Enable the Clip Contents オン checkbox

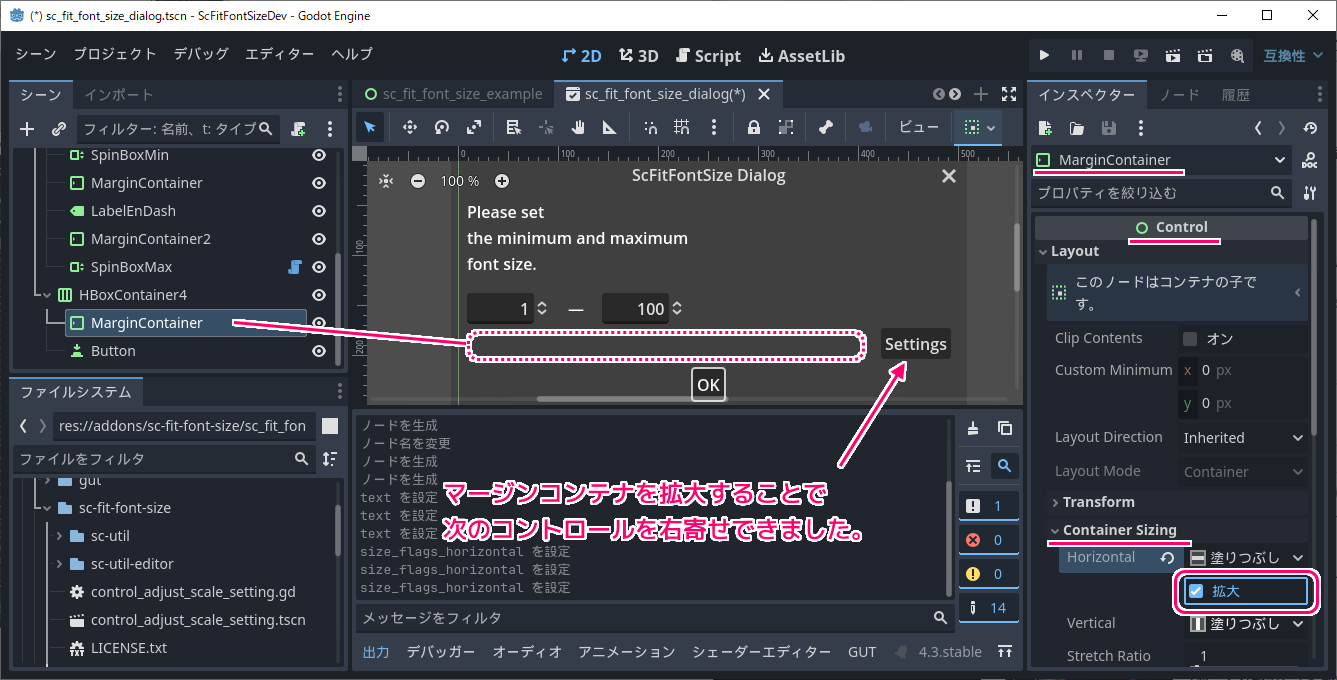pyautogui.click(x=1190, y=338)
